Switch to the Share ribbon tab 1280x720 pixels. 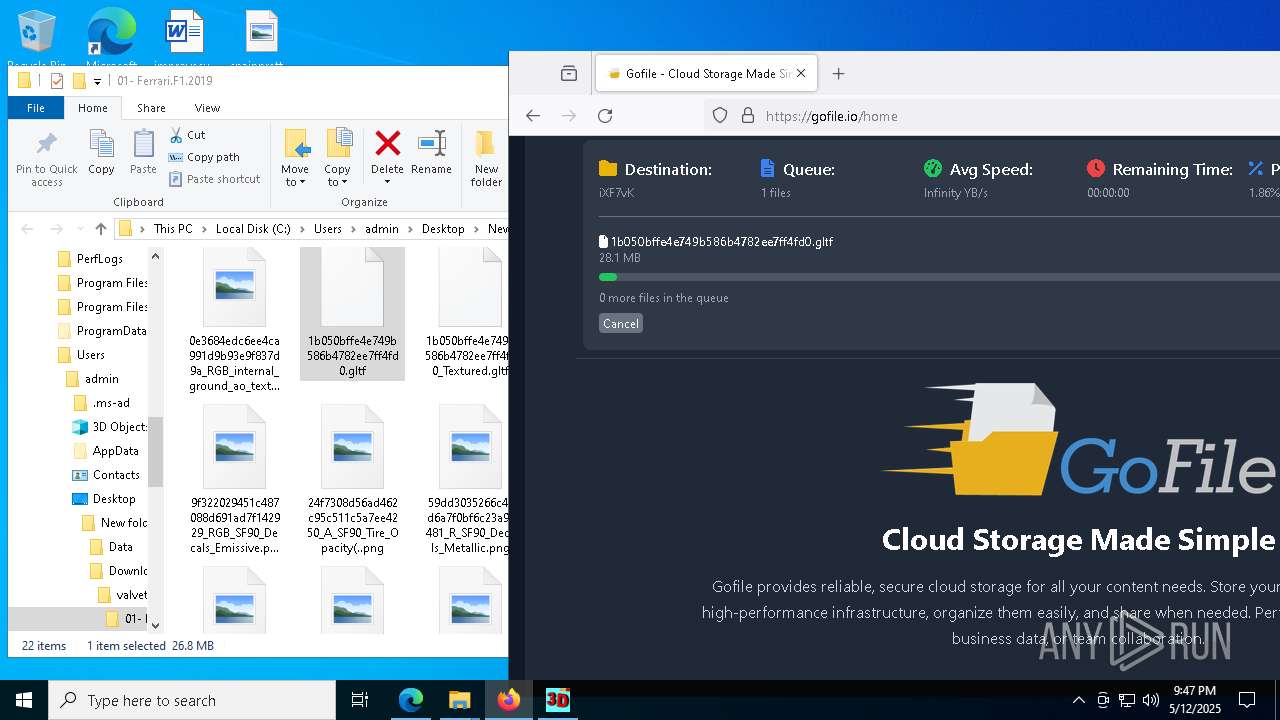[151, 108]
